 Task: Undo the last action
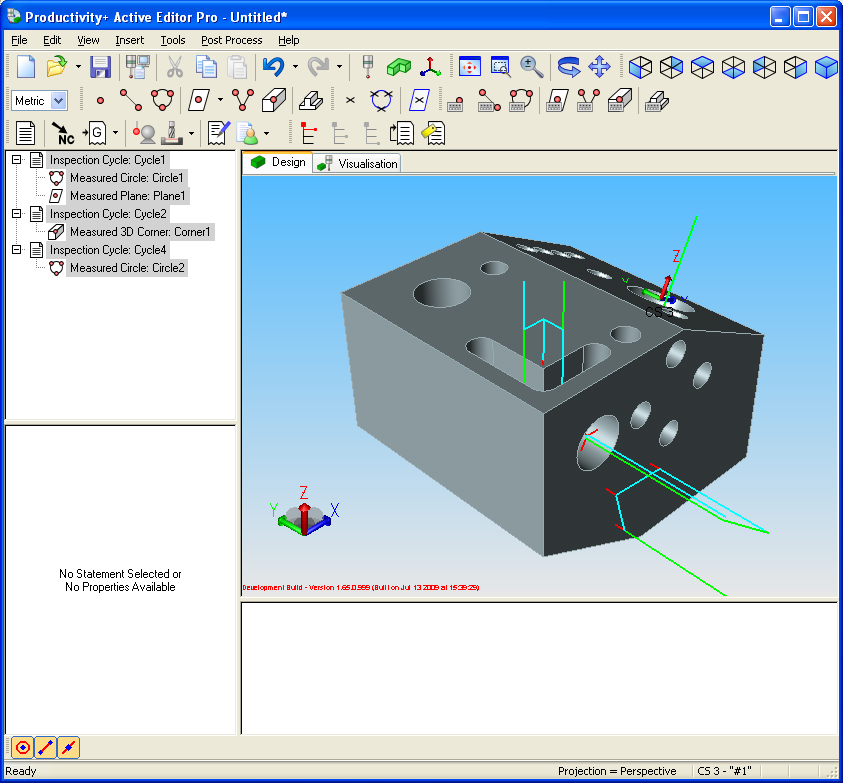click(x=273, y=66)
